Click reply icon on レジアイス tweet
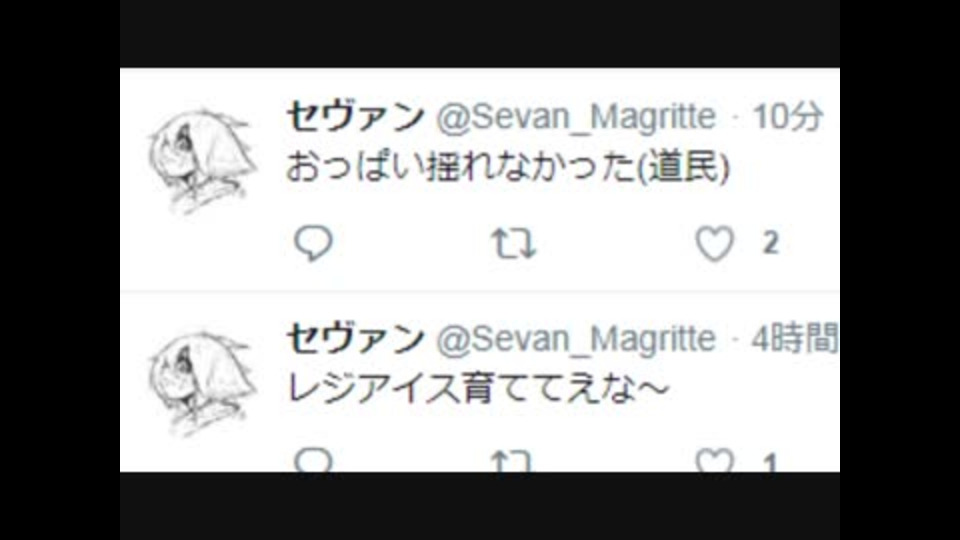Image resolution: width=960 pixels, height=540 pixels. click(x=313, y=459)
